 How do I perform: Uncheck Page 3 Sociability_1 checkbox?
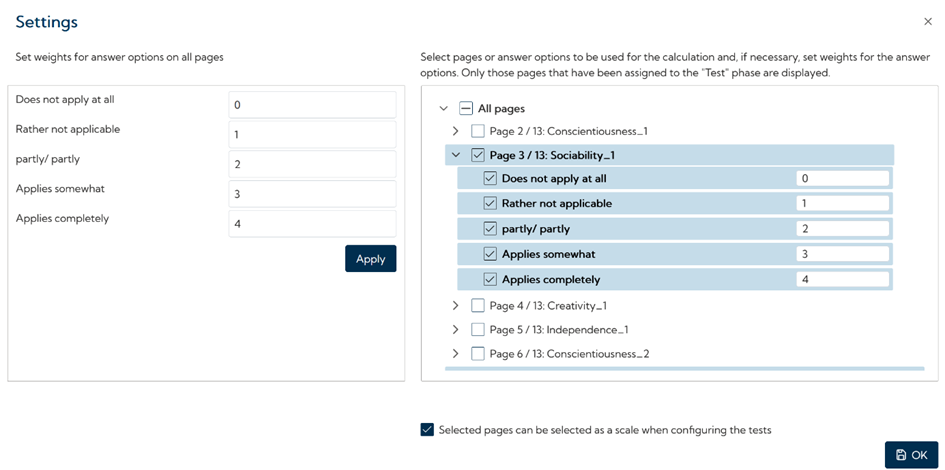tap(478, 155)
